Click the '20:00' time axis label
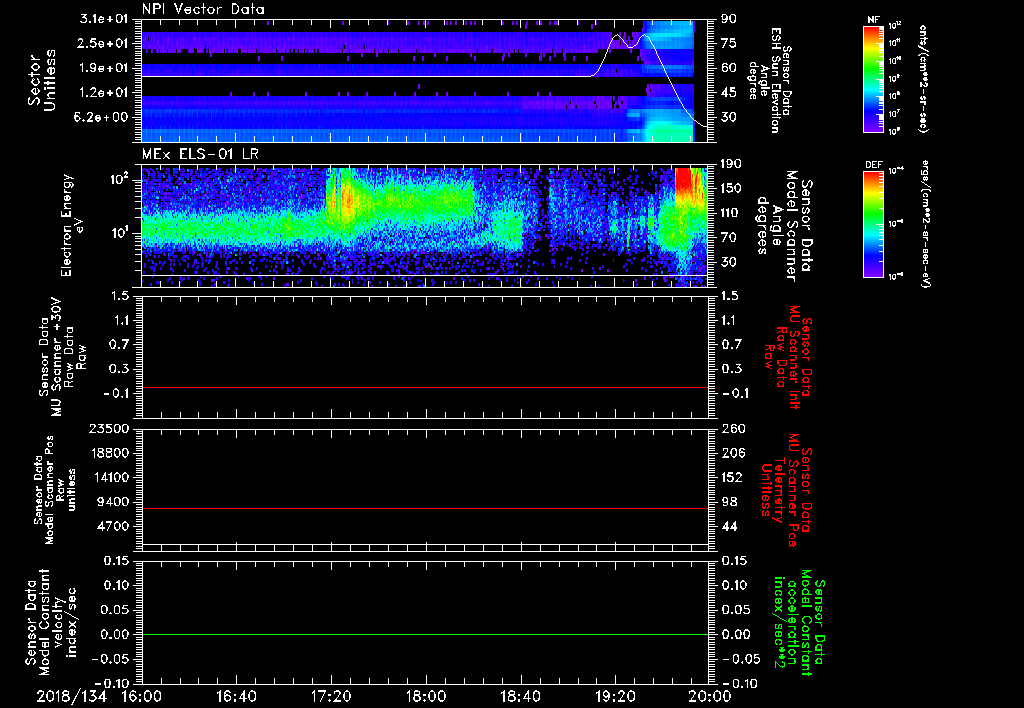Image resolution: width=1024 pixels, height=708 pixels. click(710, 696)
